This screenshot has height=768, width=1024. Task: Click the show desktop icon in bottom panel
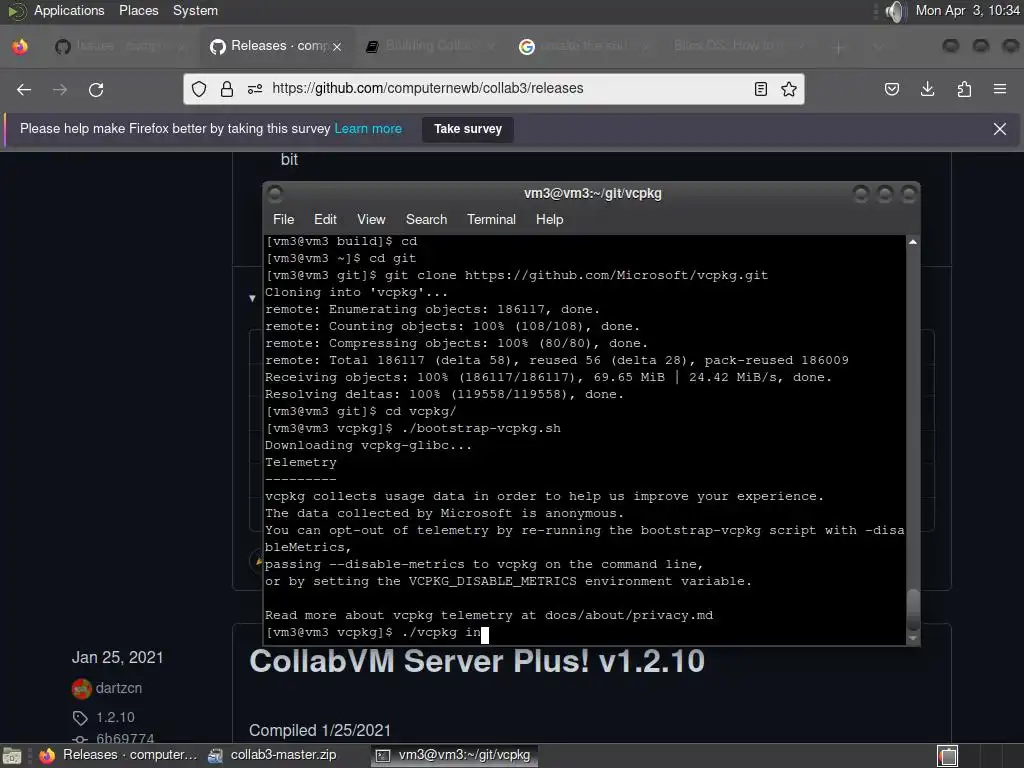[x=12, y=756]
